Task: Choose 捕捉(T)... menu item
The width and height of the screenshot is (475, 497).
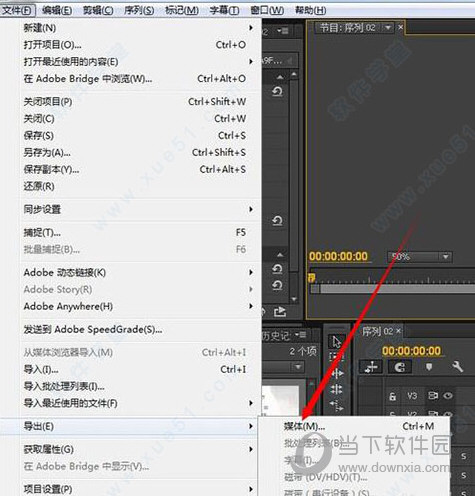Action: (x=135, y=232)
